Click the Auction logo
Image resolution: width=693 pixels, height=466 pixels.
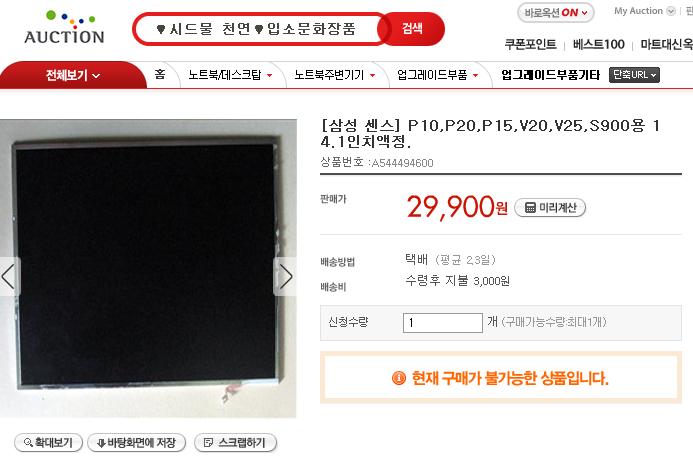click(x=64, y=27)
